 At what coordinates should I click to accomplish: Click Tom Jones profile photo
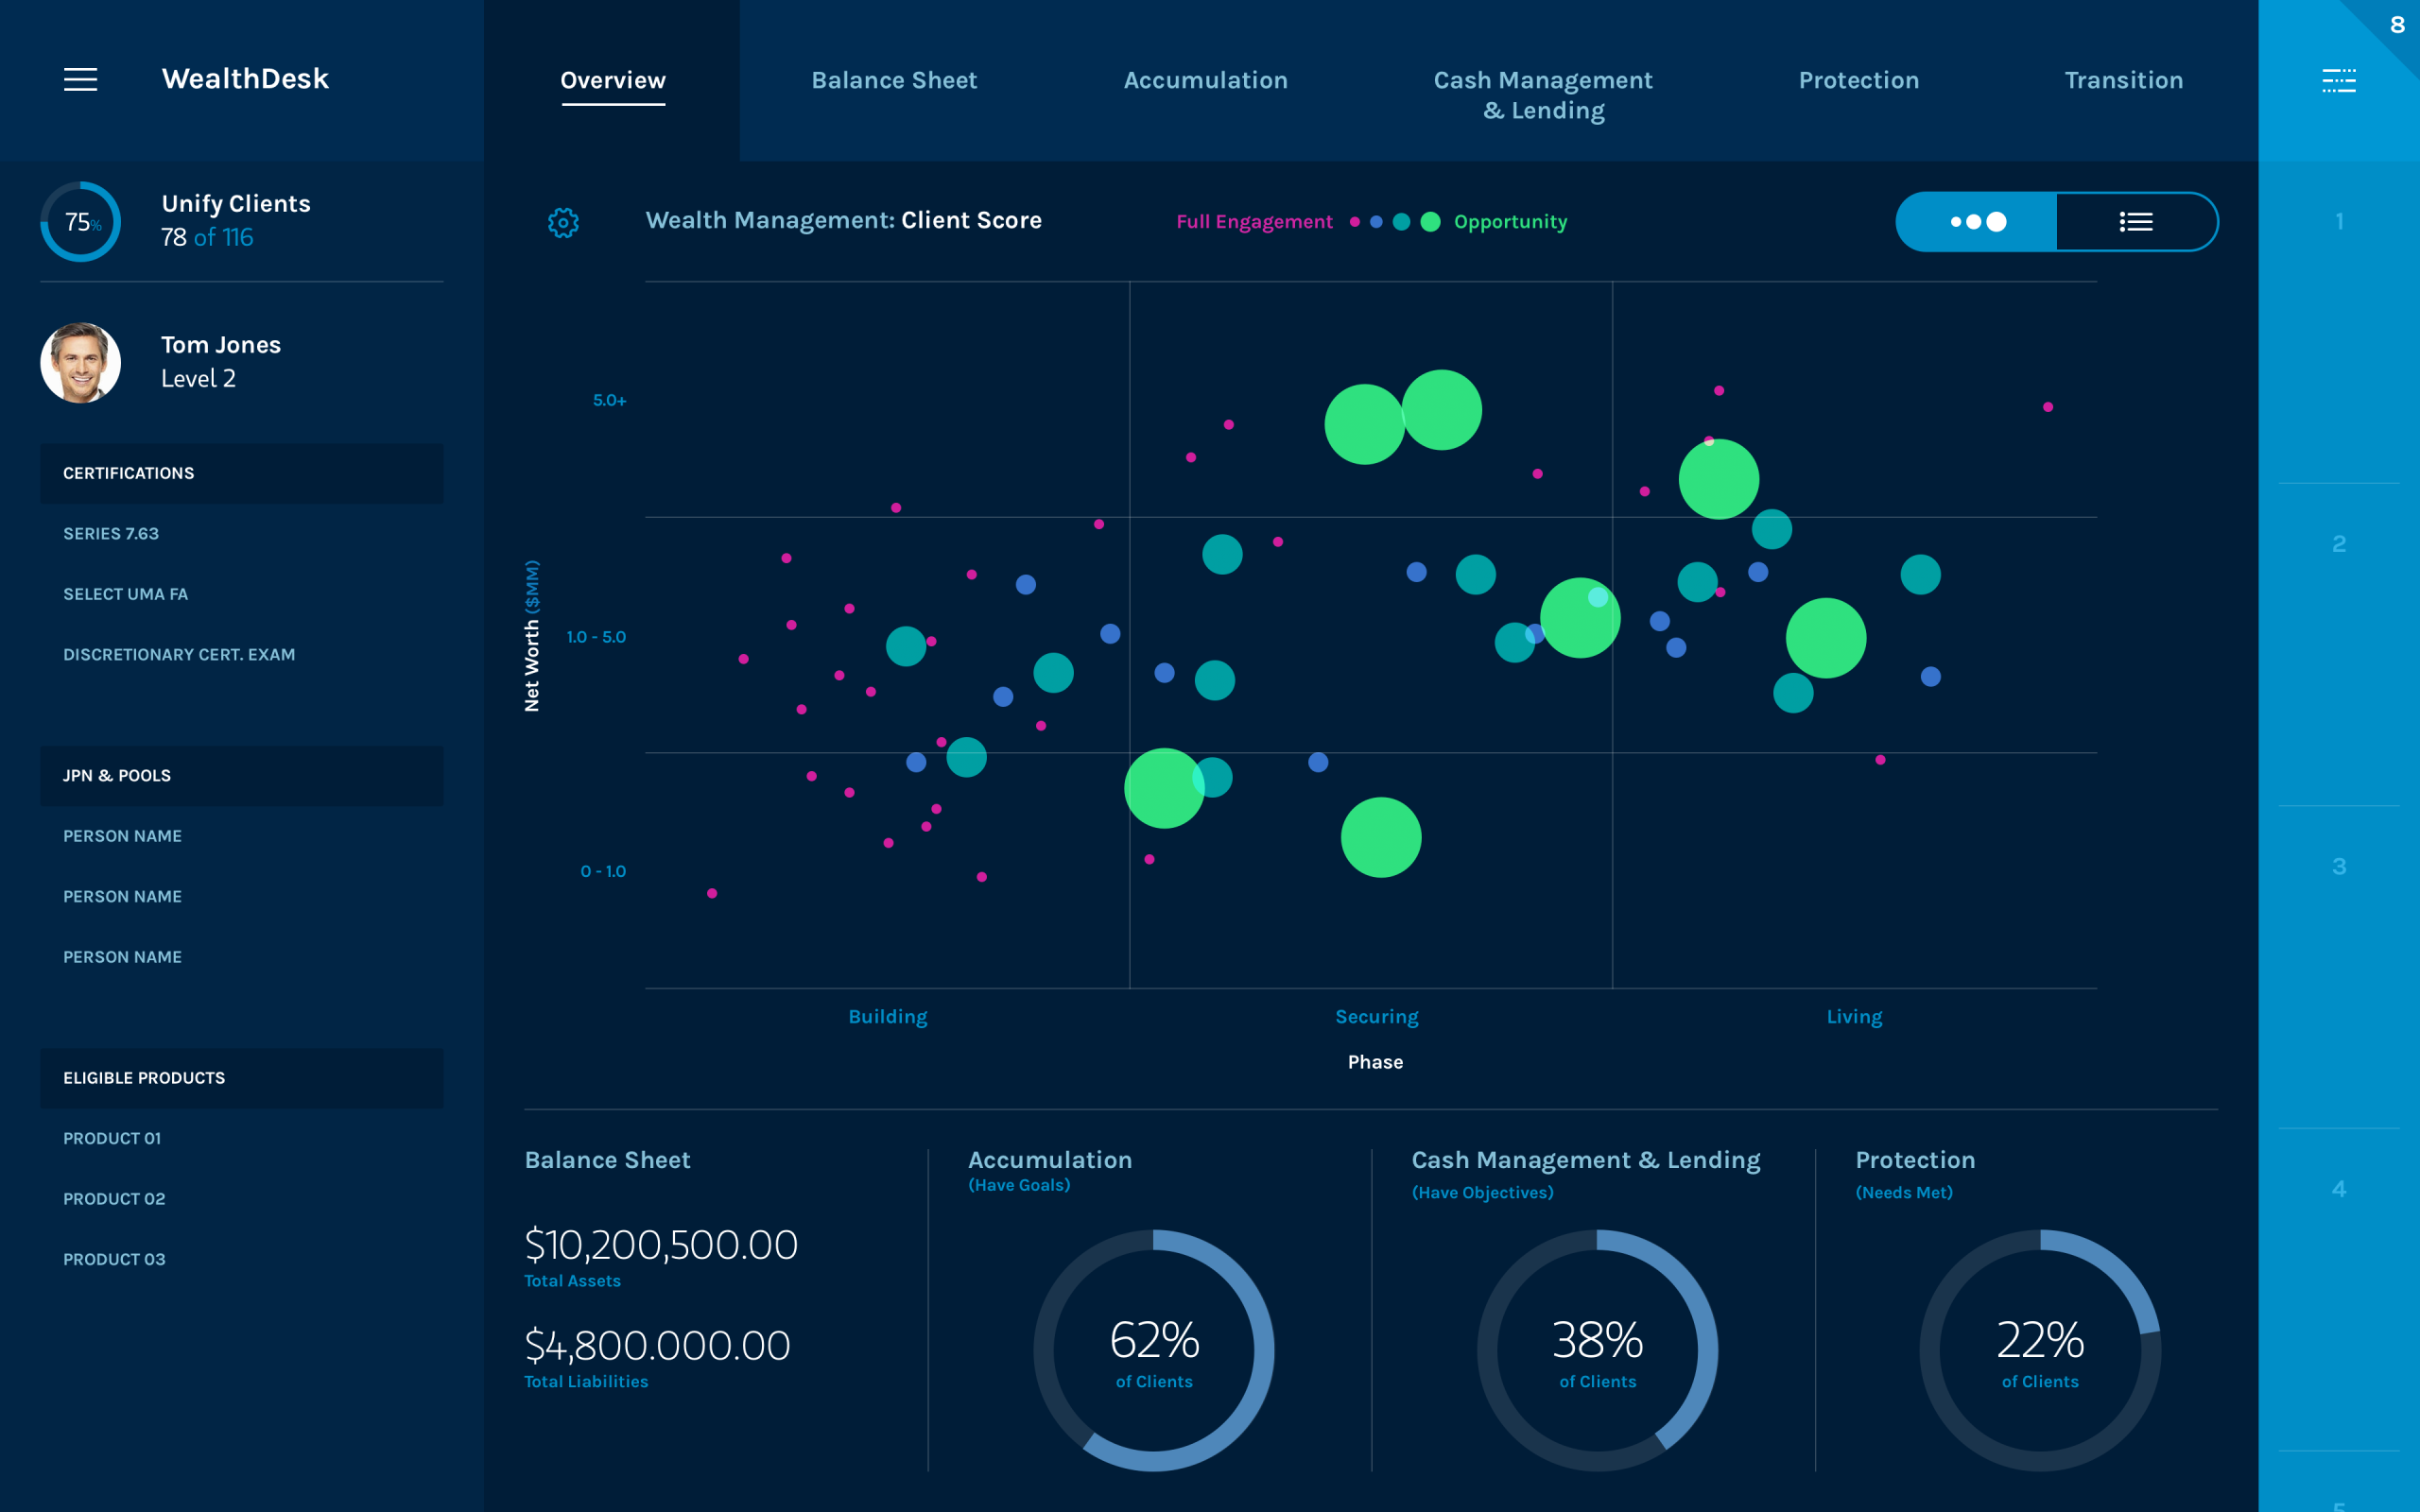[x=80, y=362]
